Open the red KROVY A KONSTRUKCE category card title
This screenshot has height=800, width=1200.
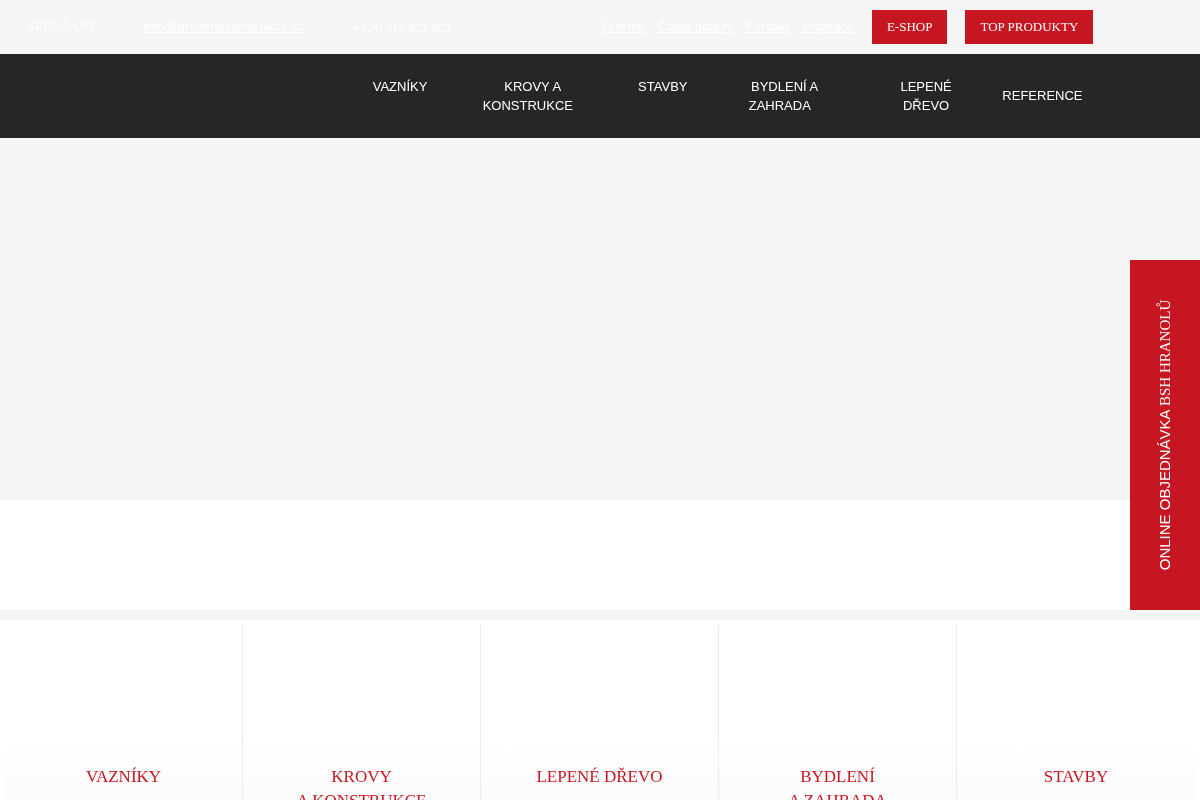point(362,786)
